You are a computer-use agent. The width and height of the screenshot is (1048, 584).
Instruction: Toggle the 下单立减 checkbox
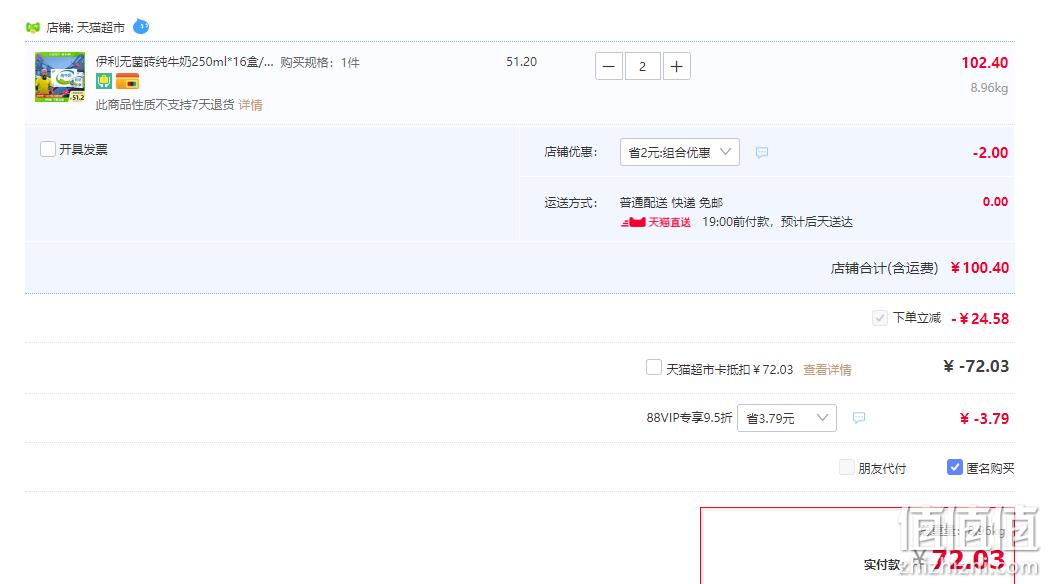pyautogui.click(x=880, y=318)
